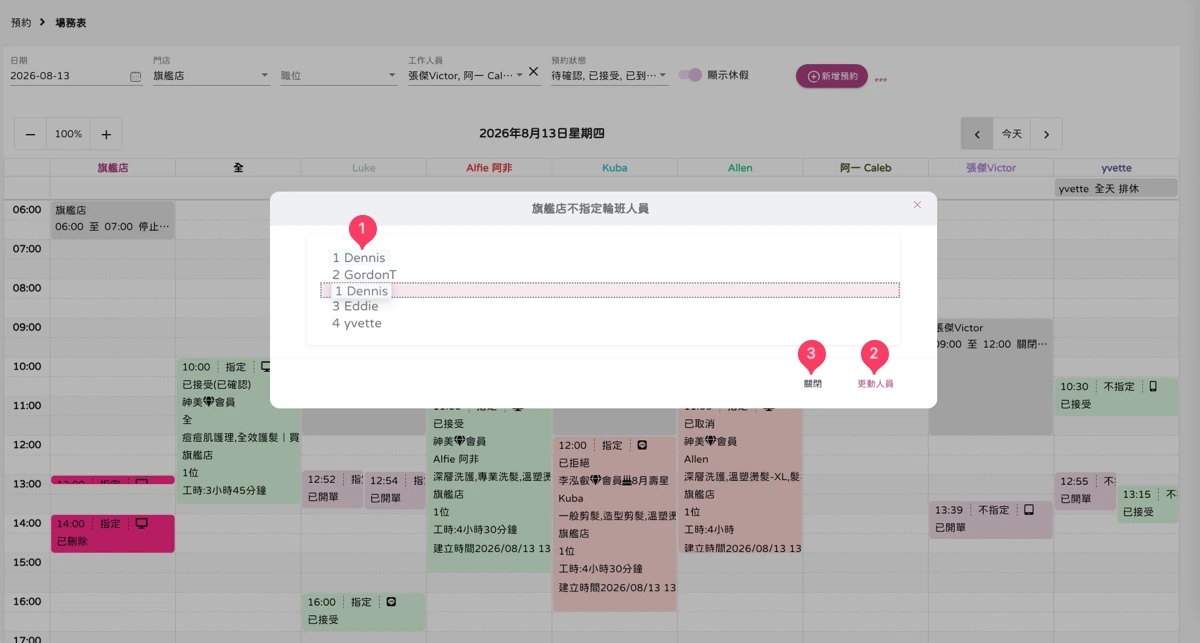Open the 10:30 不指定 yvette appointment
This screenshot has width=1200, height=643.
[1116, 396]
